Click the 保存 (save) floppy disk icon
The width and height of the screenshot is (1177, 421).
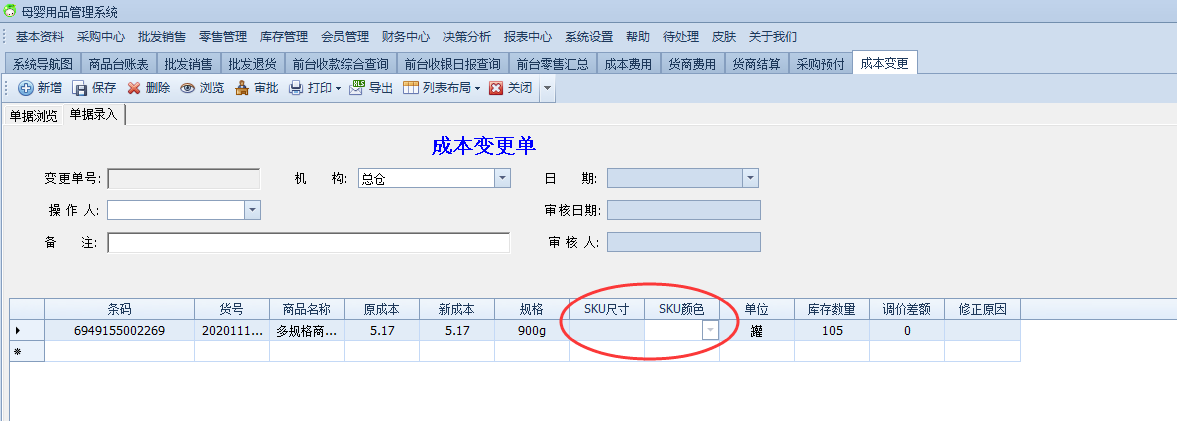(x=80, y=88)
